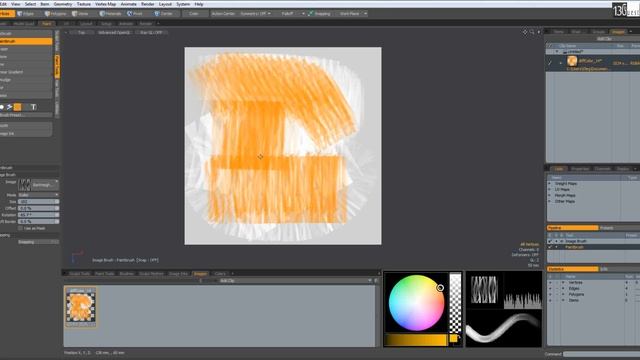Select the Paintbrush tool in the list
The width and height of the screenshot is (640, 360).
26,41
